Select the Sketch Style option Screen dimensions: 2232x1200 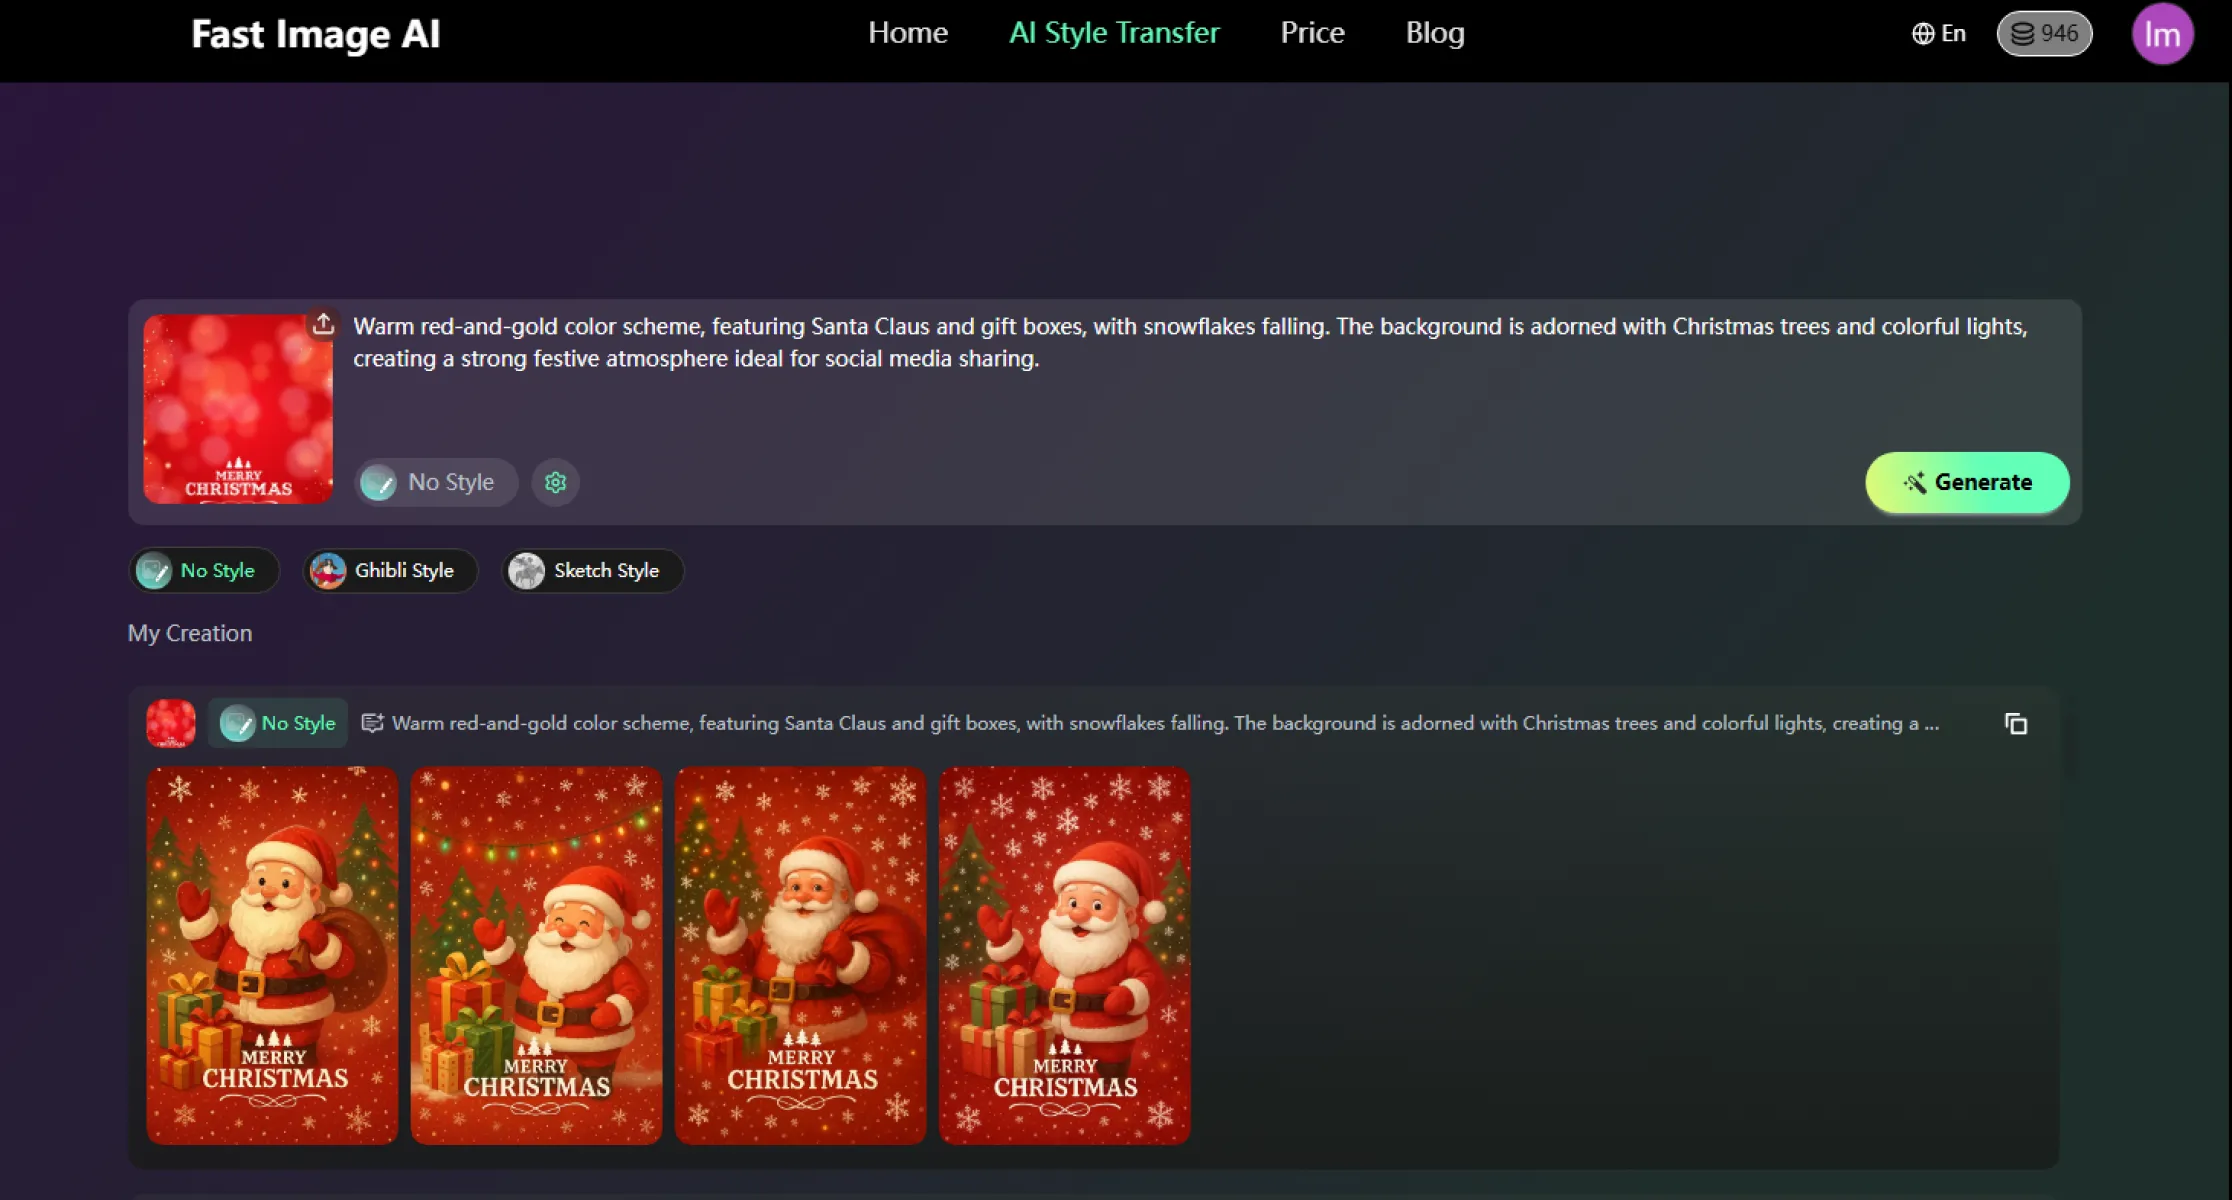592,570
